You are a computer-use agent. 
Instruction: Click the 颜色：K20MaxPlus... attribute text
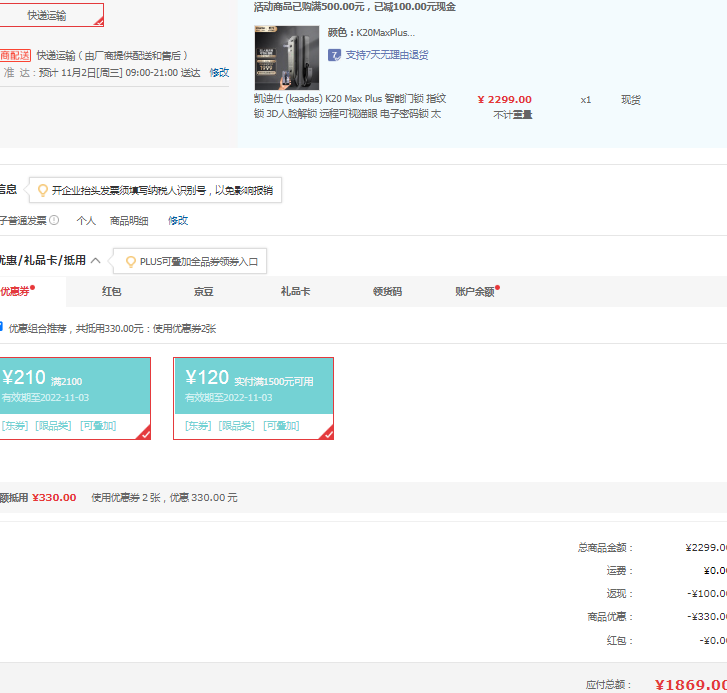point(371,32)
